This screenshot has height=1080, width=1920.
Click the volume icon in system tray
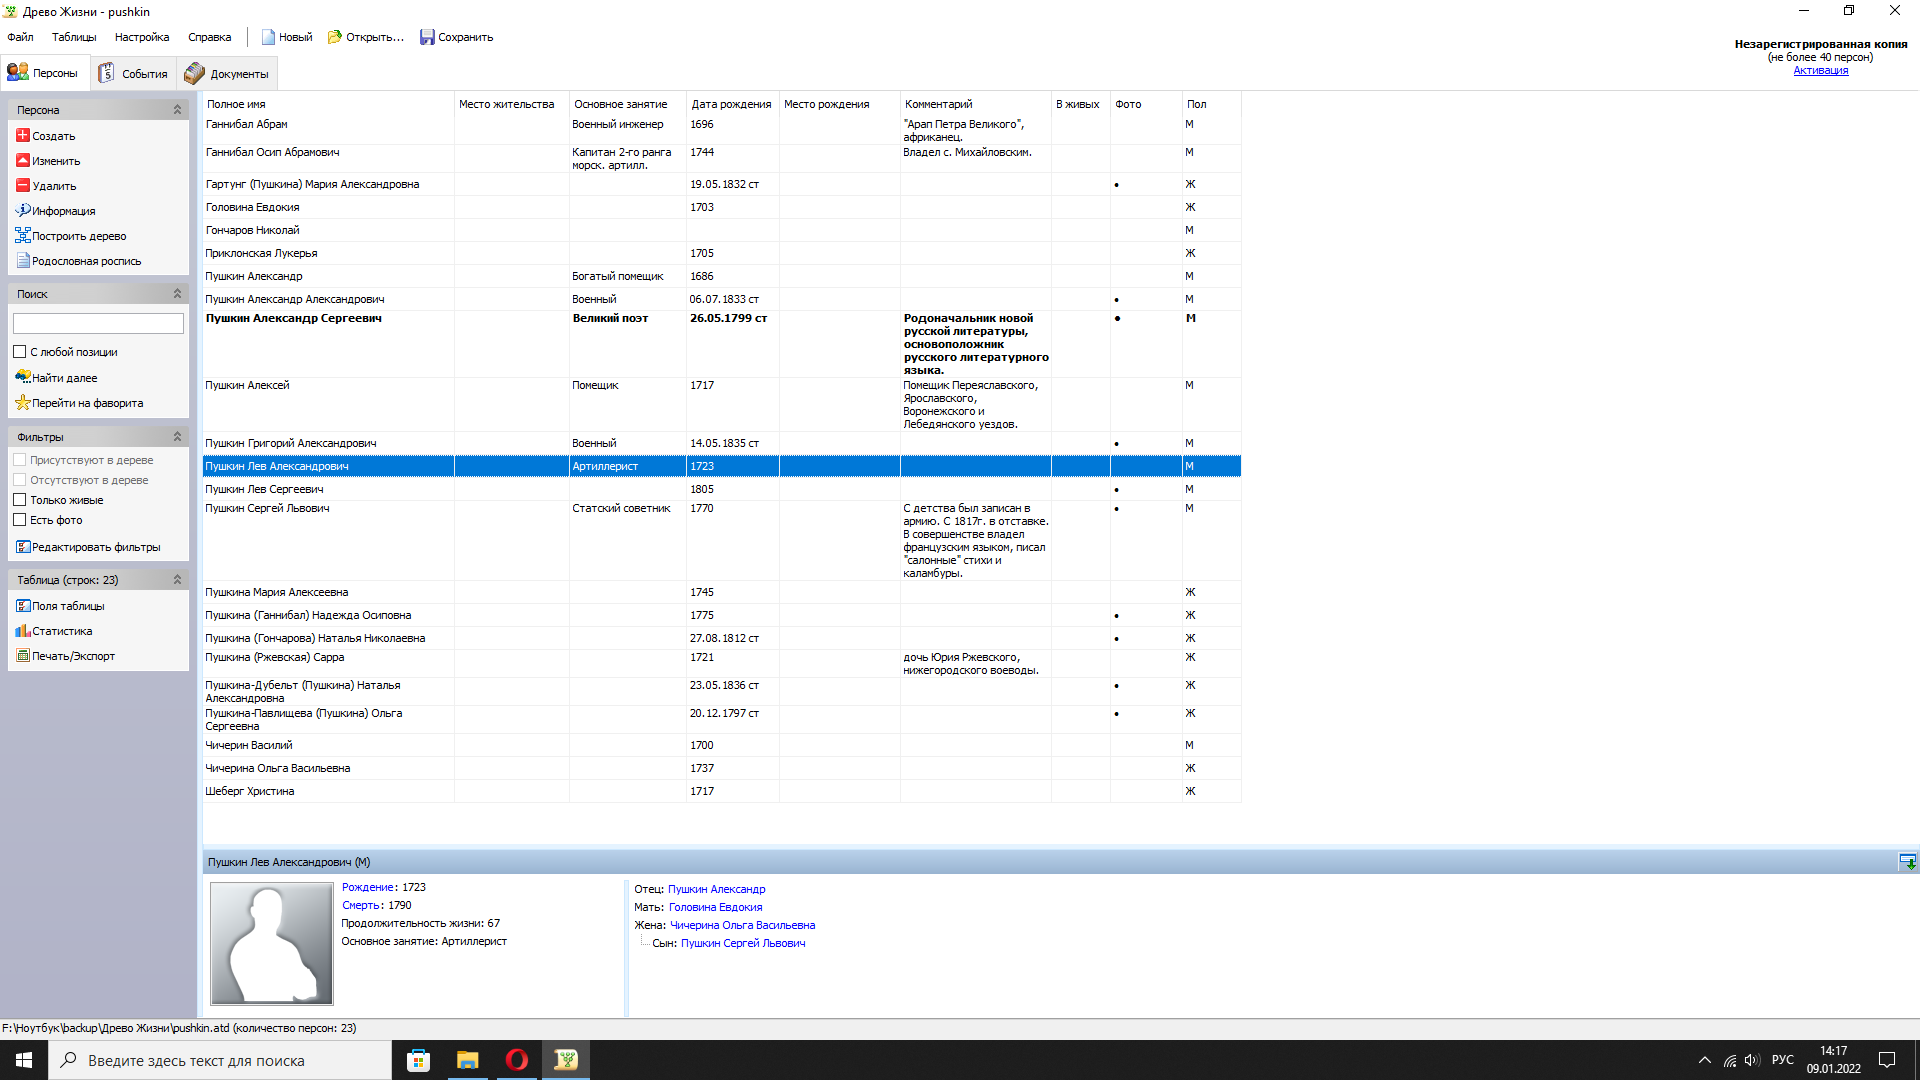[1752, 1060]
